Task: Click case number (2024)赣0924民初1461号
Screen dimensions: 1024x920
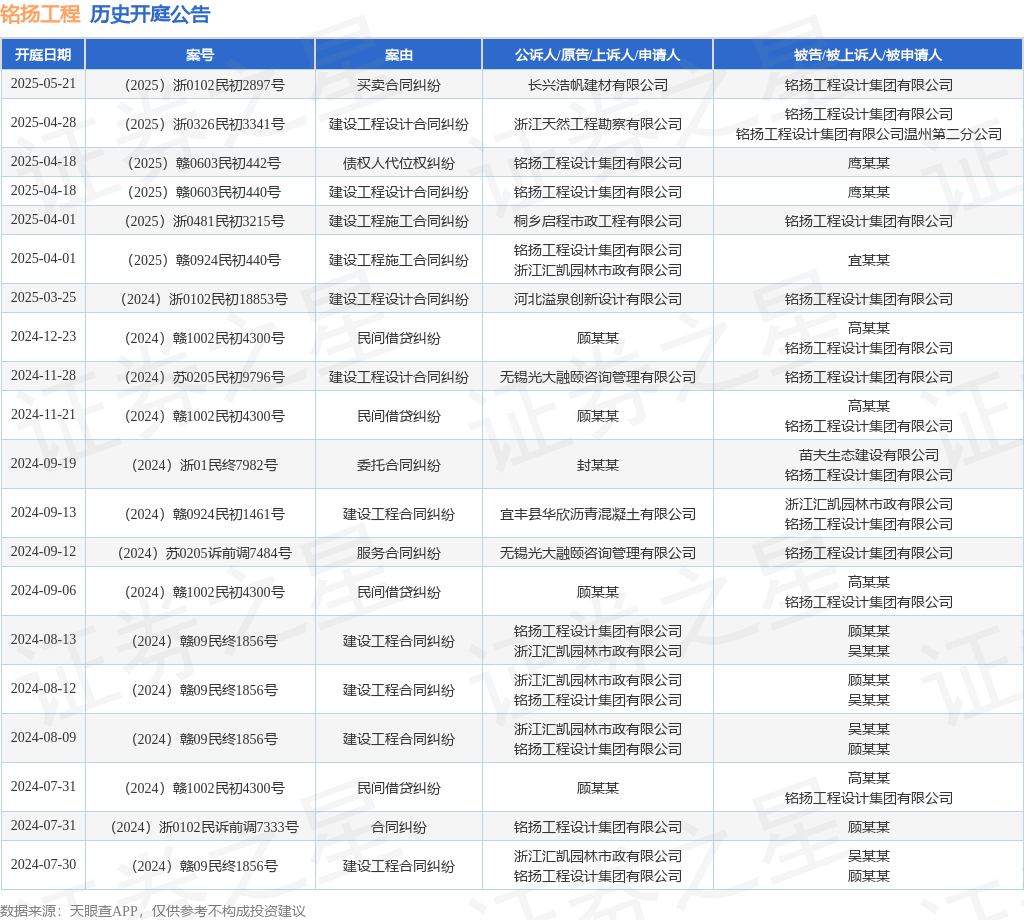Action: pos(204,515)
